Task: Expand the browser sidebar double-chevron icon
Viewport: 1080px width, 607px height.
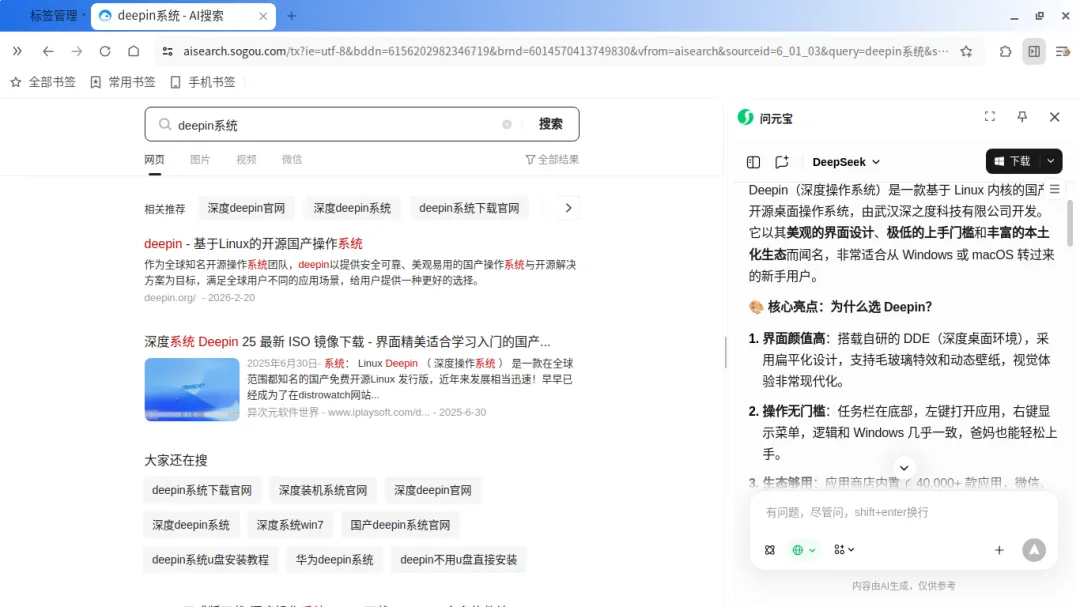Action: [17, 51]
